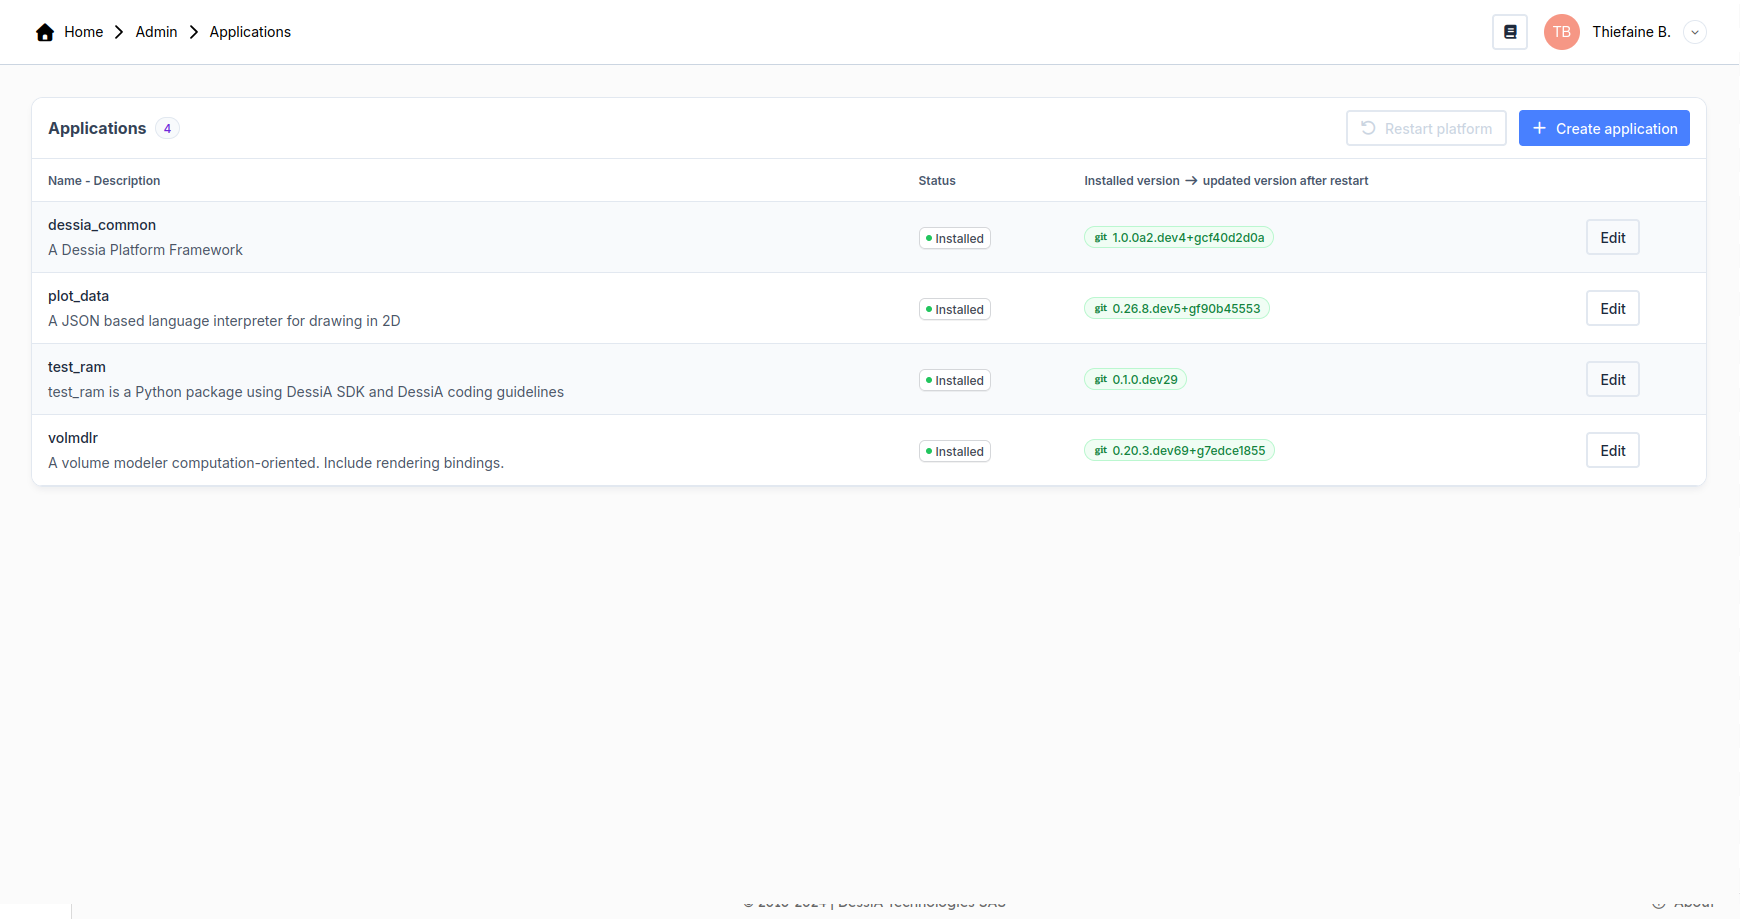Edit the volmdlr application

[x=1612, y=451]
